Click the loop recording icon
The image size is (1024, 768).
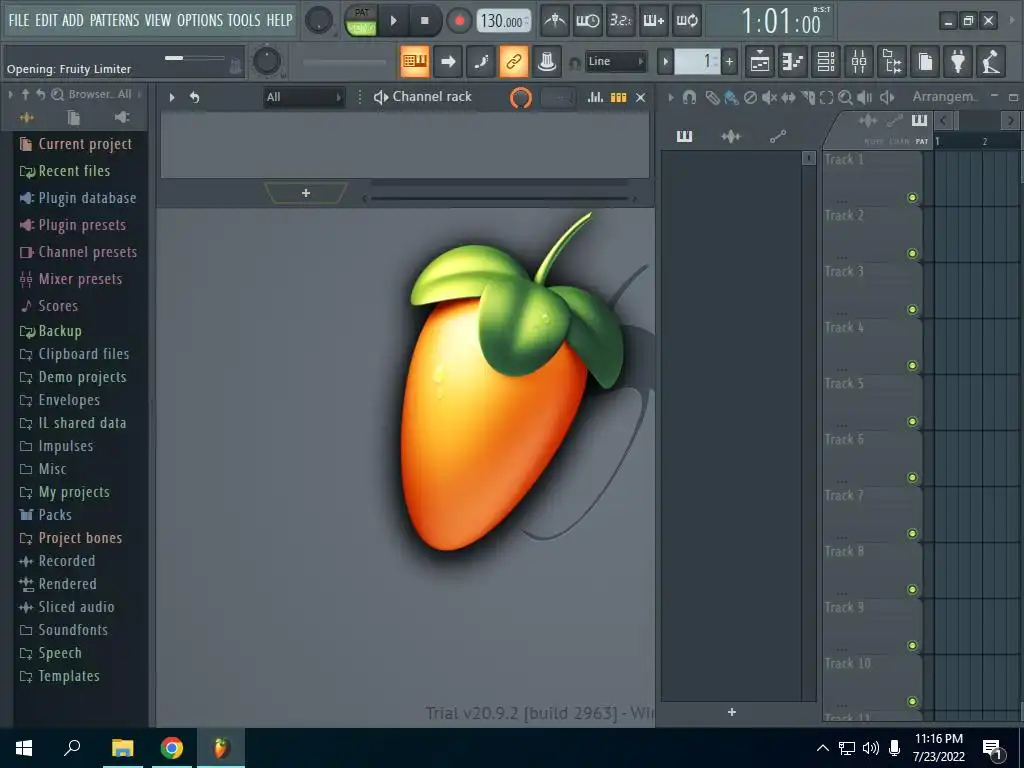point(686,21)
